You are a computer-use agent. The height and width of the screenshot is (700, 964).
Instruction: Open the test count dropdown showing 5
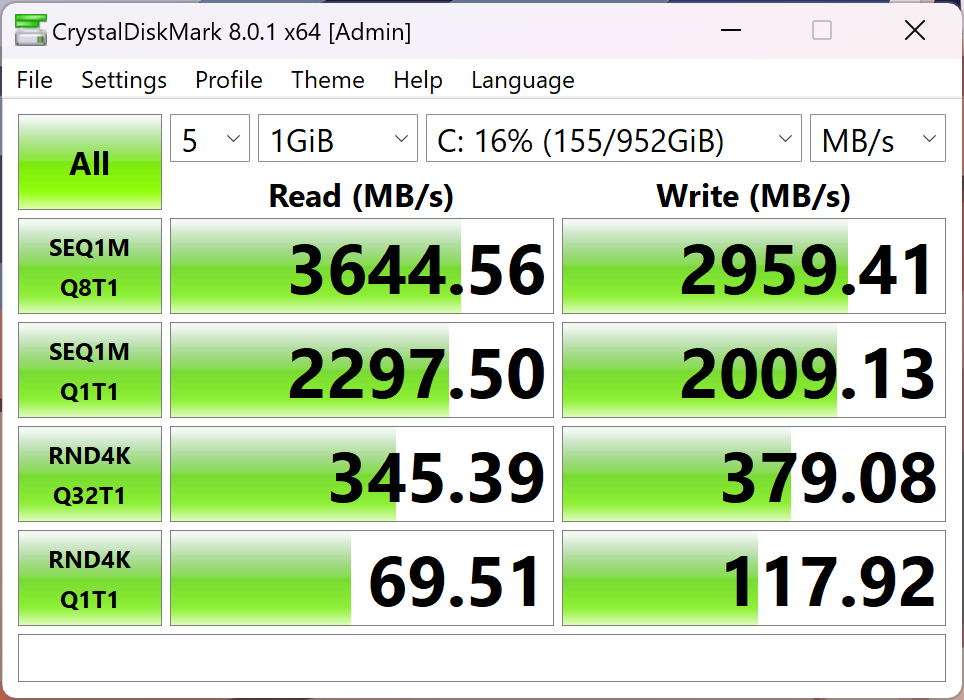(x=210, y=140)
